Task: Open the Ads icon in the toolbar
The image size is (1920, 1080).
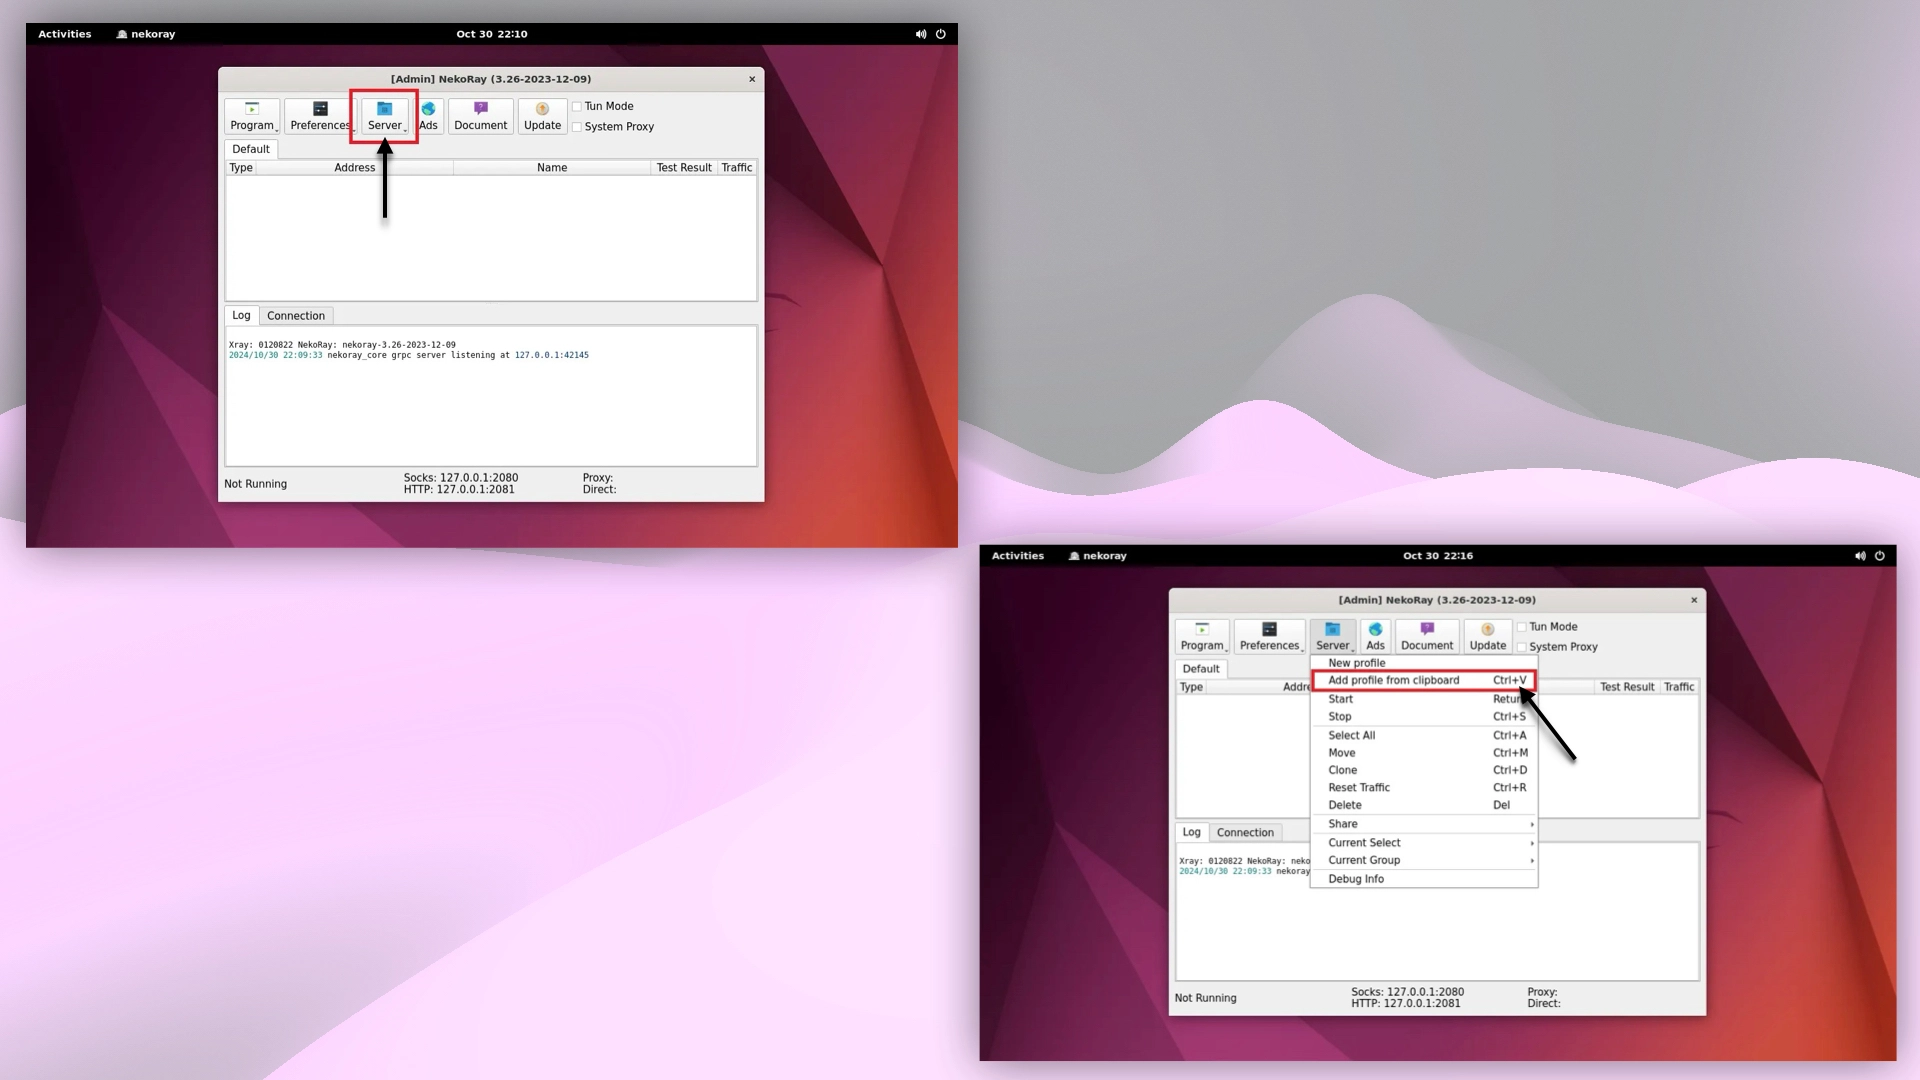Action: pyautogui.click(x=429, y=115)
